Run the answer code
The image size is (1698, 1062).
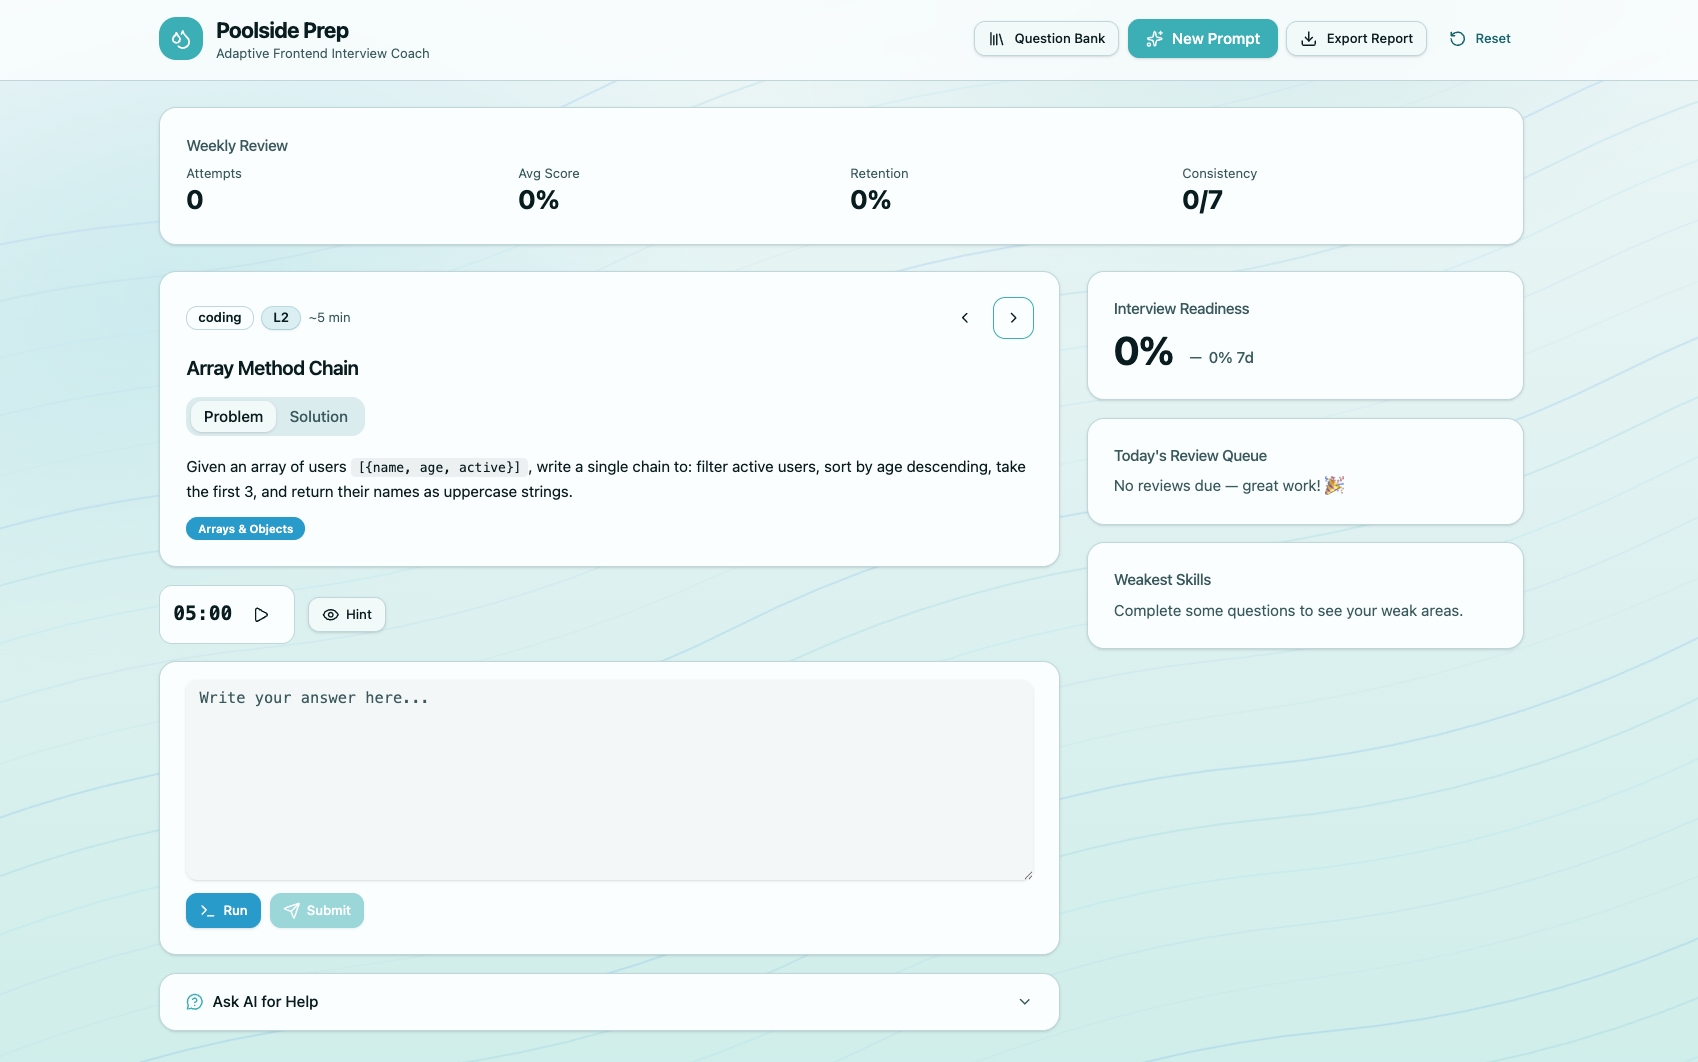(223, 911)
